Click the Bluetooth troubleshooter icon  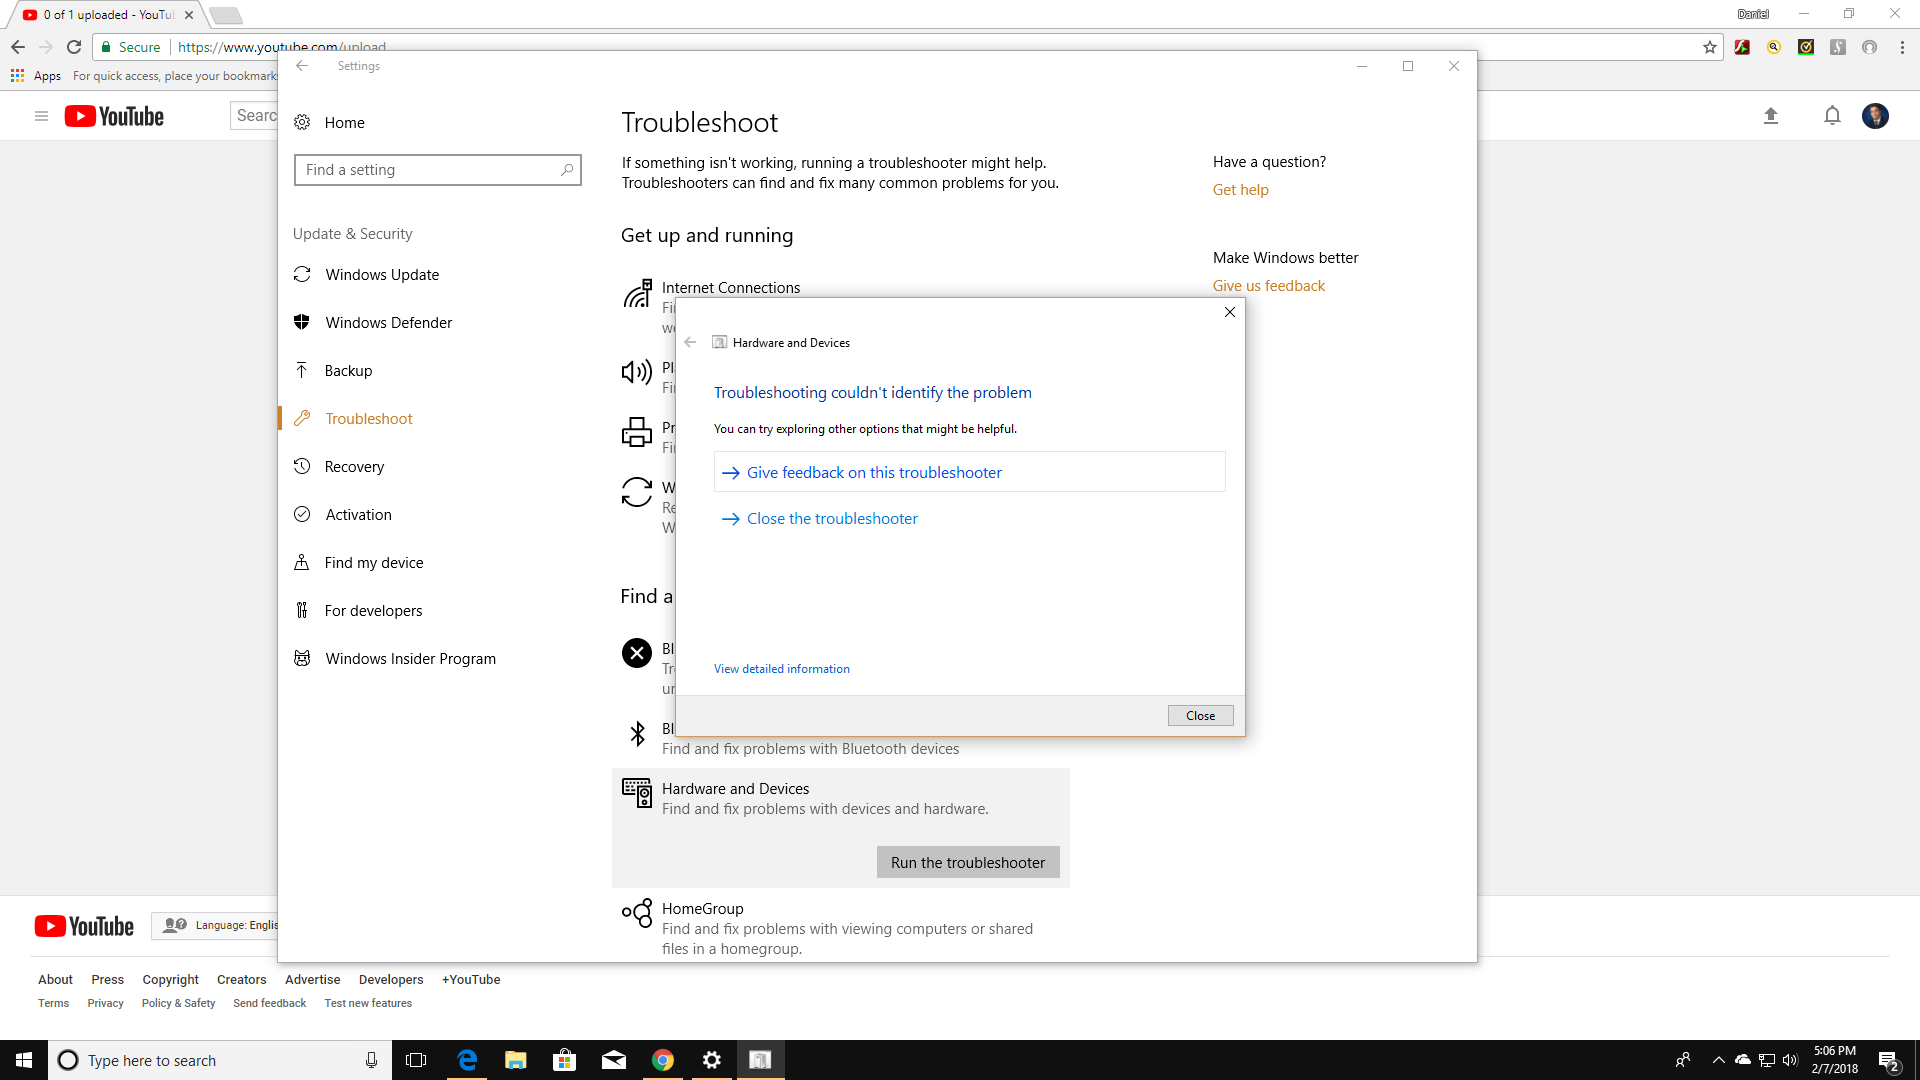point(637,734)
